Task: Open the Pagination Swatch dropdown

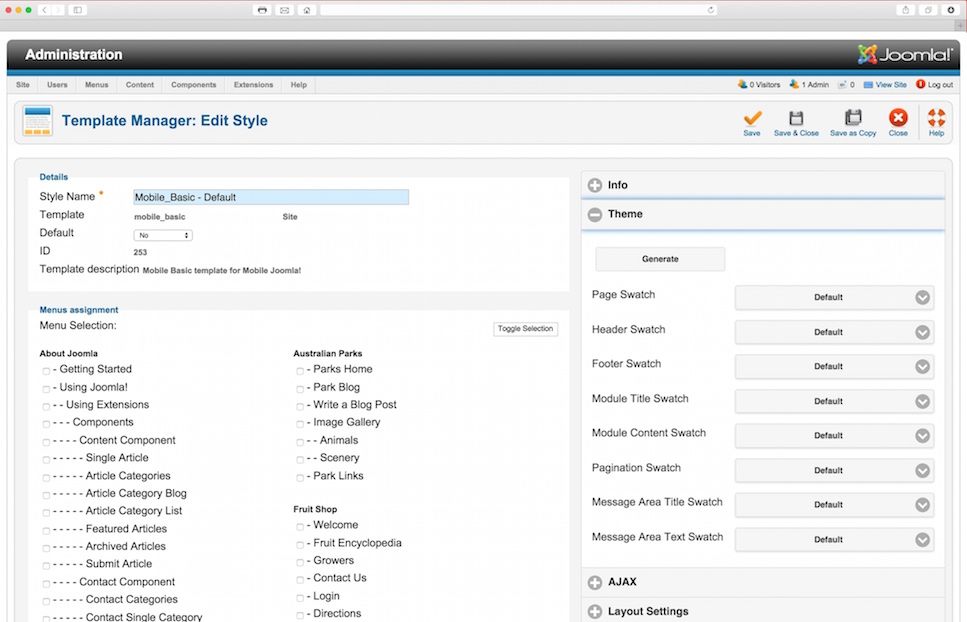Action: [x=834, y=470]
